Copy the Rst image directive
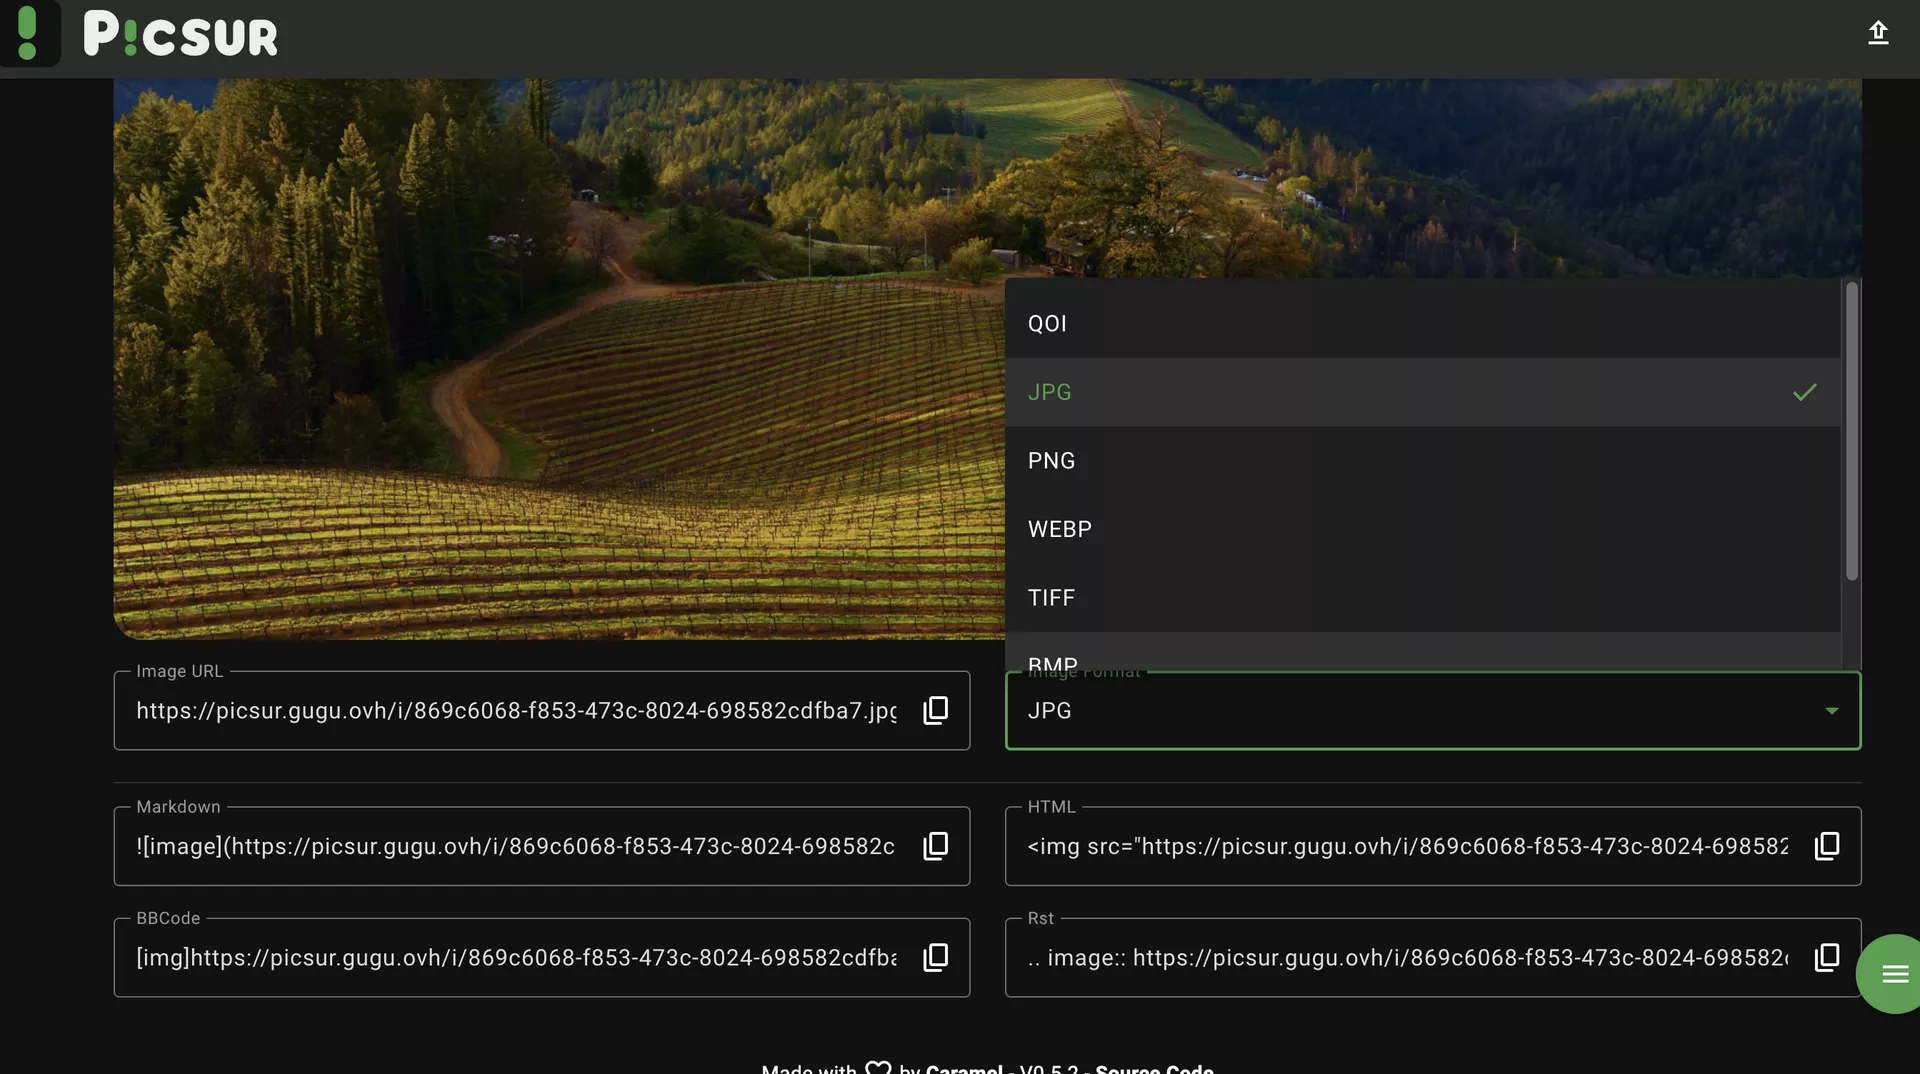The height and width of the screenshot is (1074, 1920). [1826, 957]
